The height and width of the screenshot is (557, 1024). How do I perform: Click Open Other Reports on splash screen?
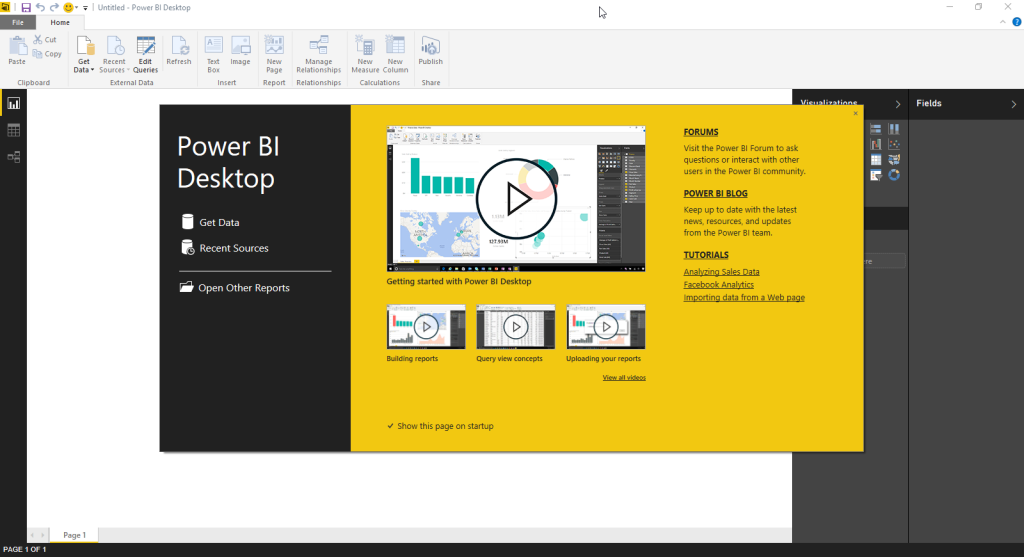coord(243,288)
